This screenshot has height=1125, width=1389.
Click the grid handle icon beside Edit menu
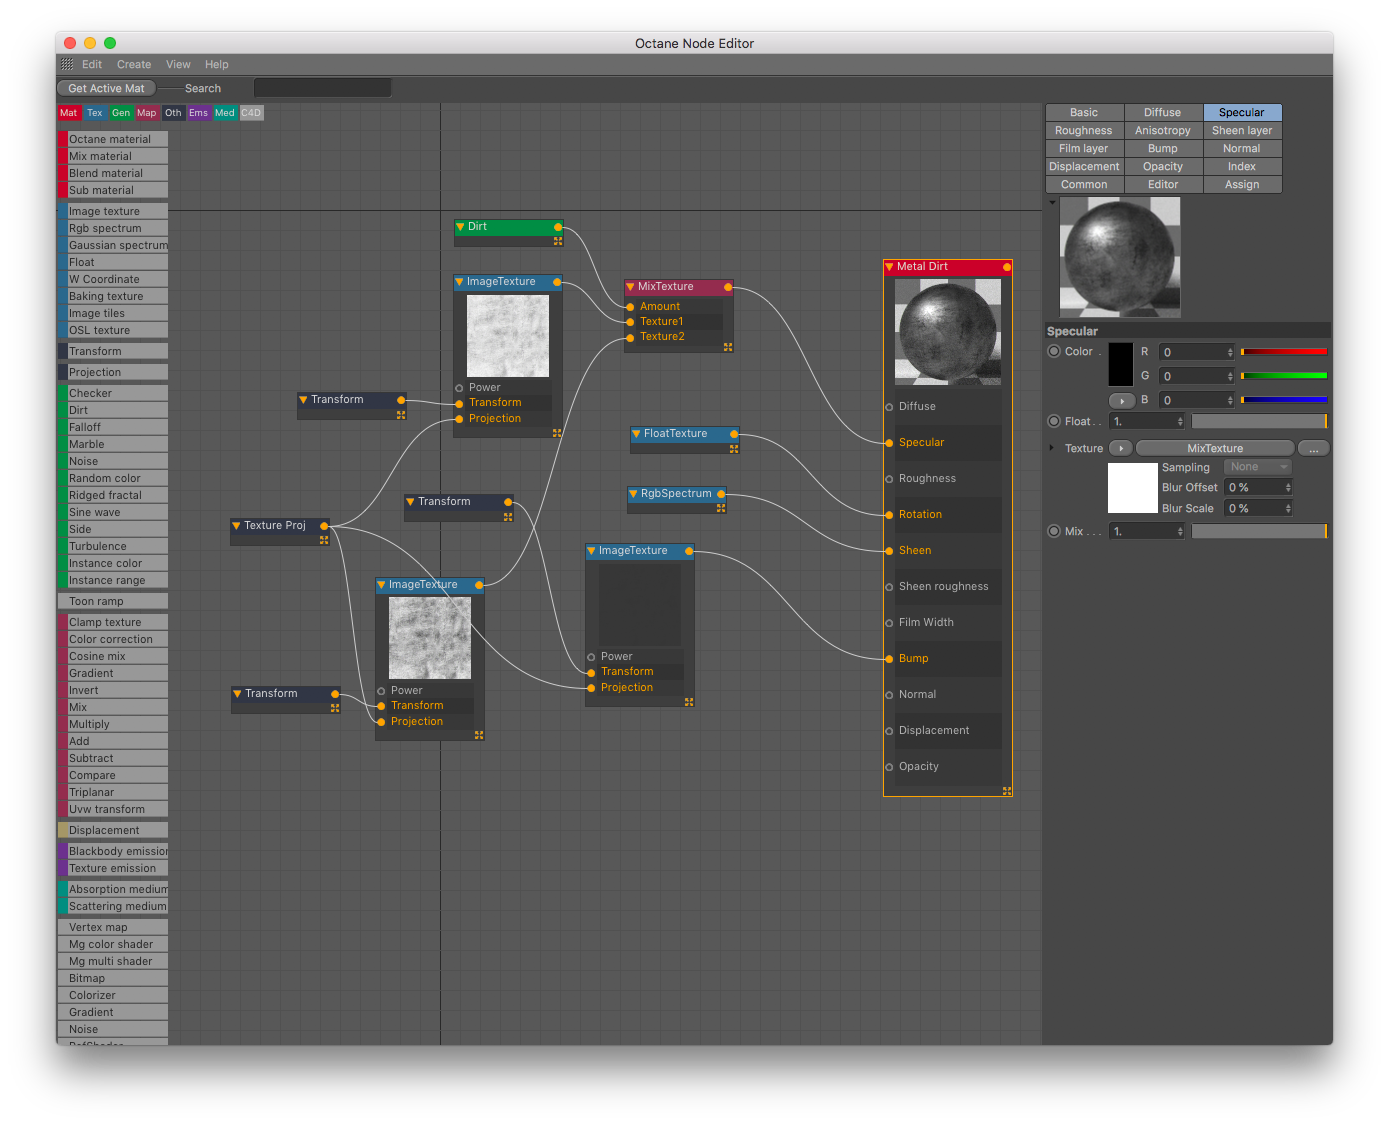67,64
